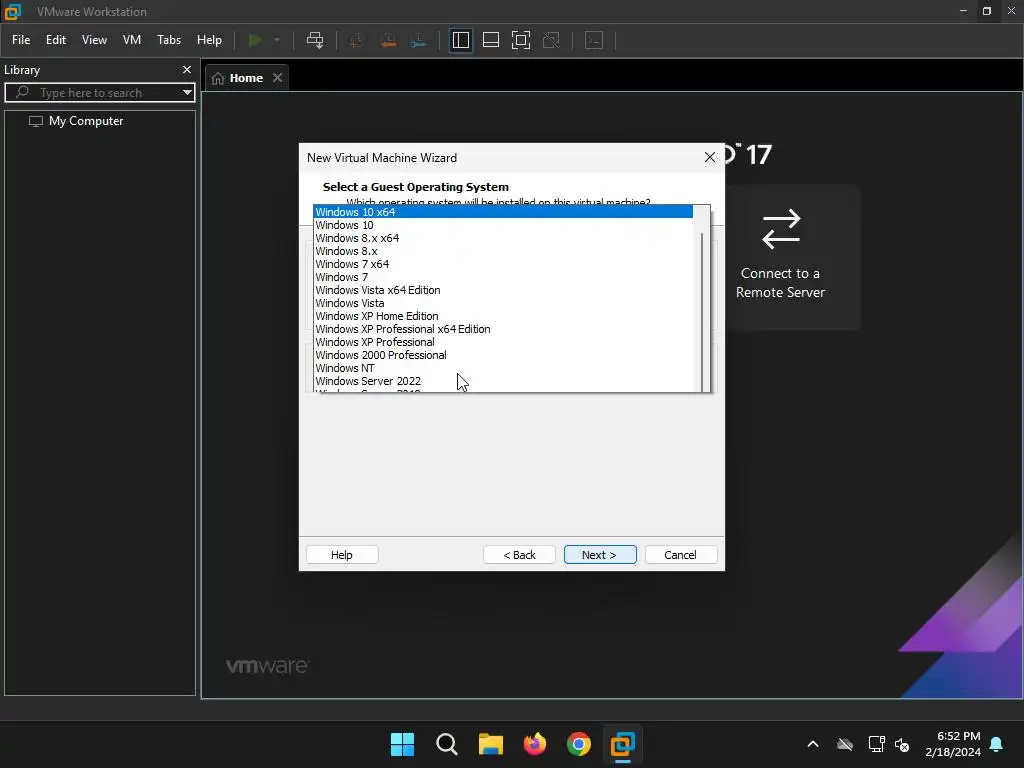Open taskbar Search
Screen dimensions: 1024x768
447,744
